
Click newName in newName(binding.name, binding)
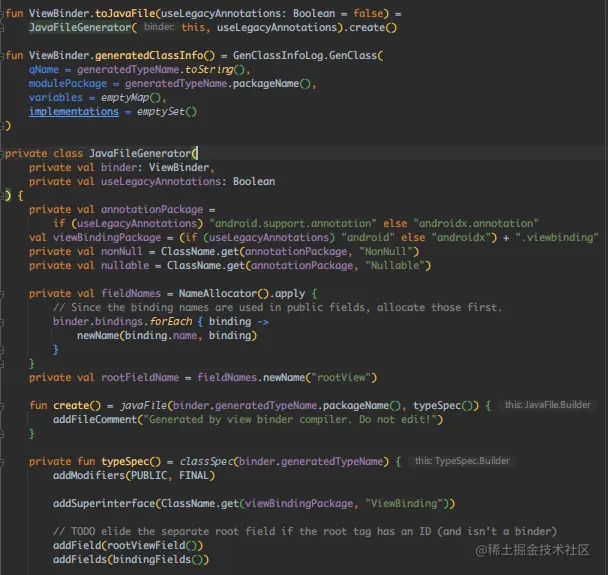(x=98, y=335)
